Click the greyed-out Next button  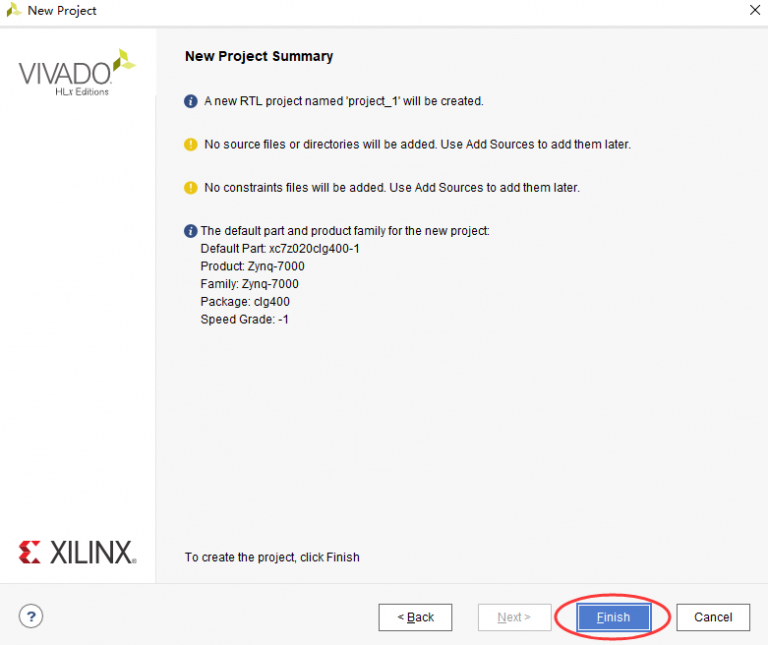pyautogui.click(x=514, y=617)
